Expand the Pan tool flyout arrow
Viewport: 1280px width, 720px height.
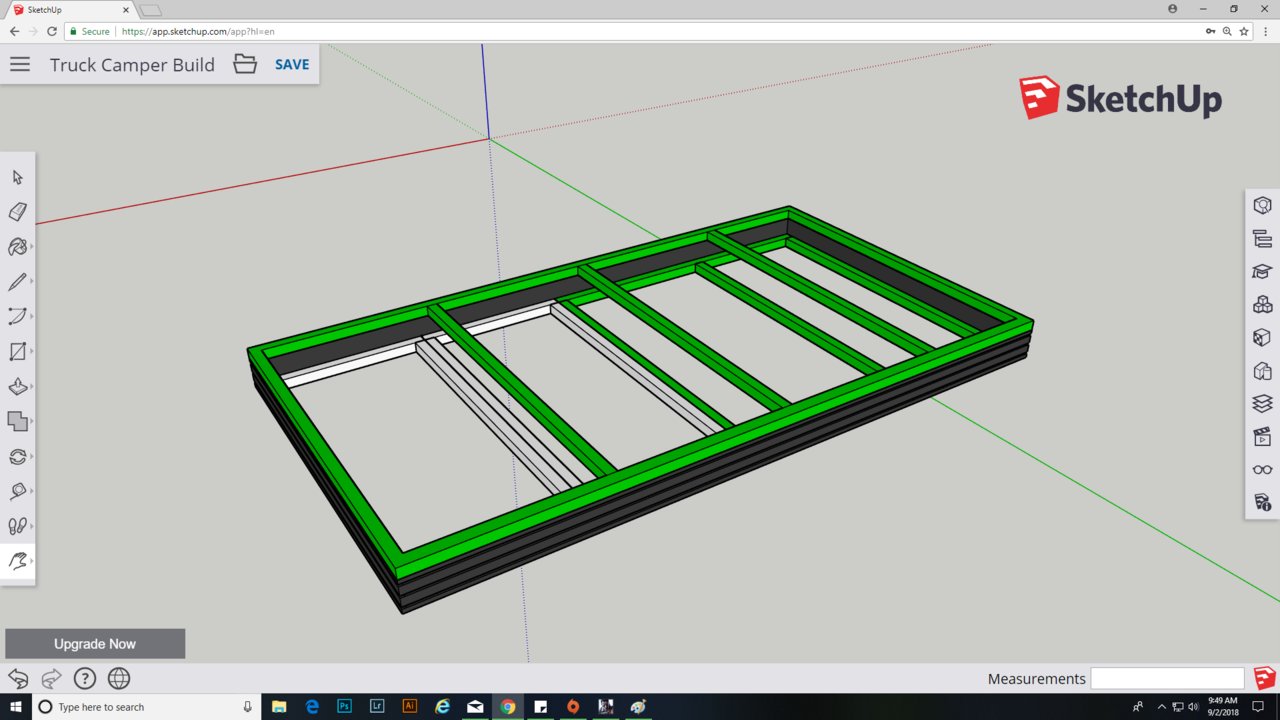coord(32,561)
